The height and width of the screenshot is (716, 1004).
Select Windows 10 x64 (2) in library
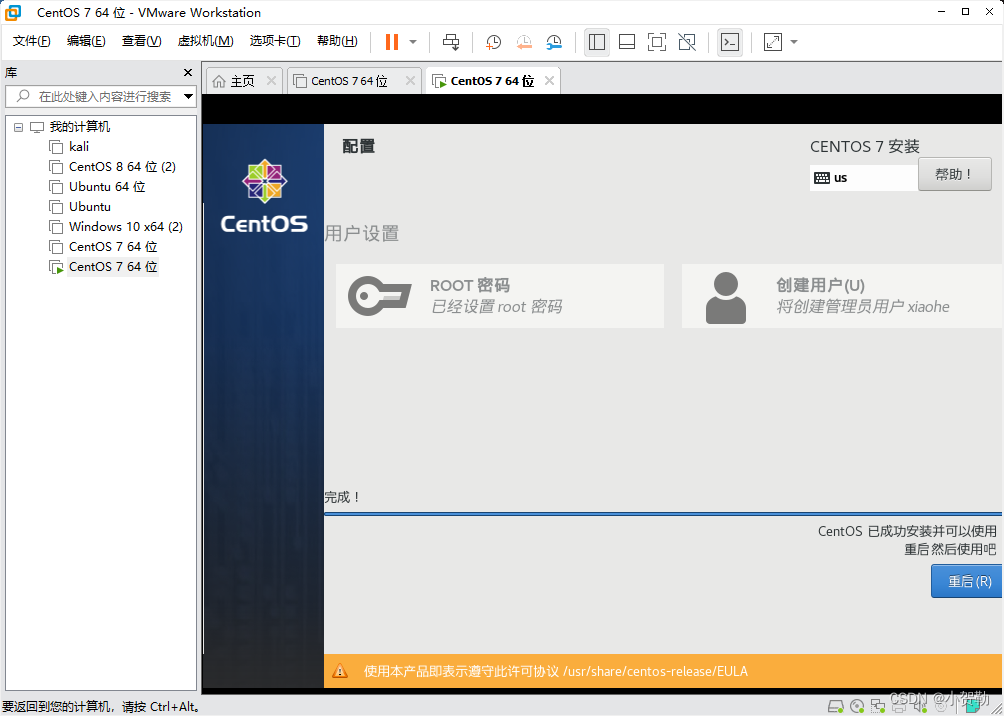pyautogui.click(x=126, y=227)
